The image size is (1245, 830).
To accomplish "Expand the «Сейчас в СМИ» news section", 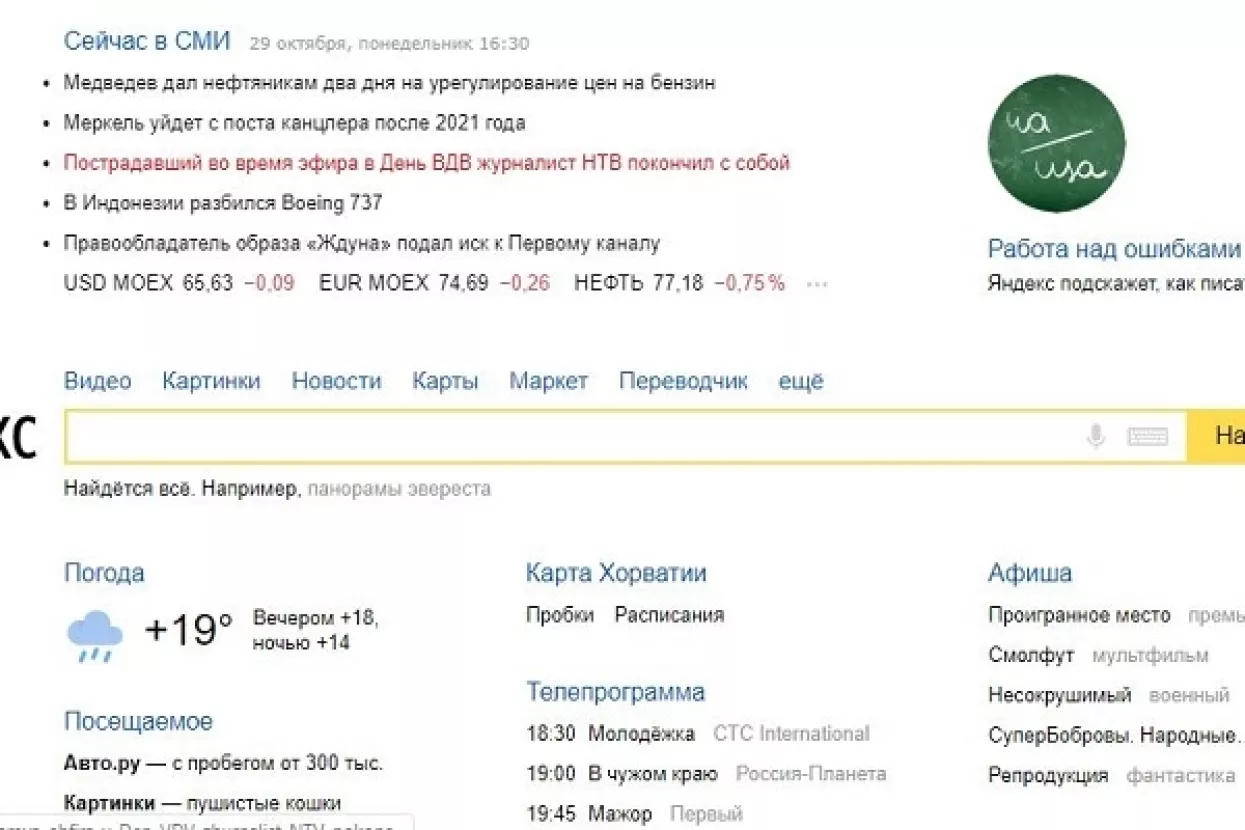I will [147, 41].
